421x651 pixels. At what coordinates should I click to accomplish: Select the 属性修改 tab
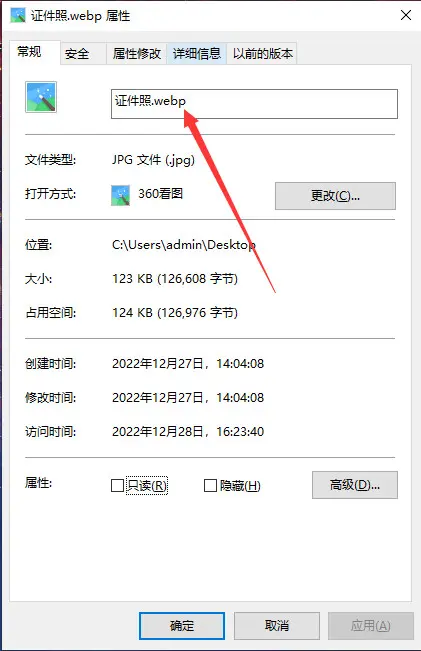pyautogui.click(x=137, y=54)
